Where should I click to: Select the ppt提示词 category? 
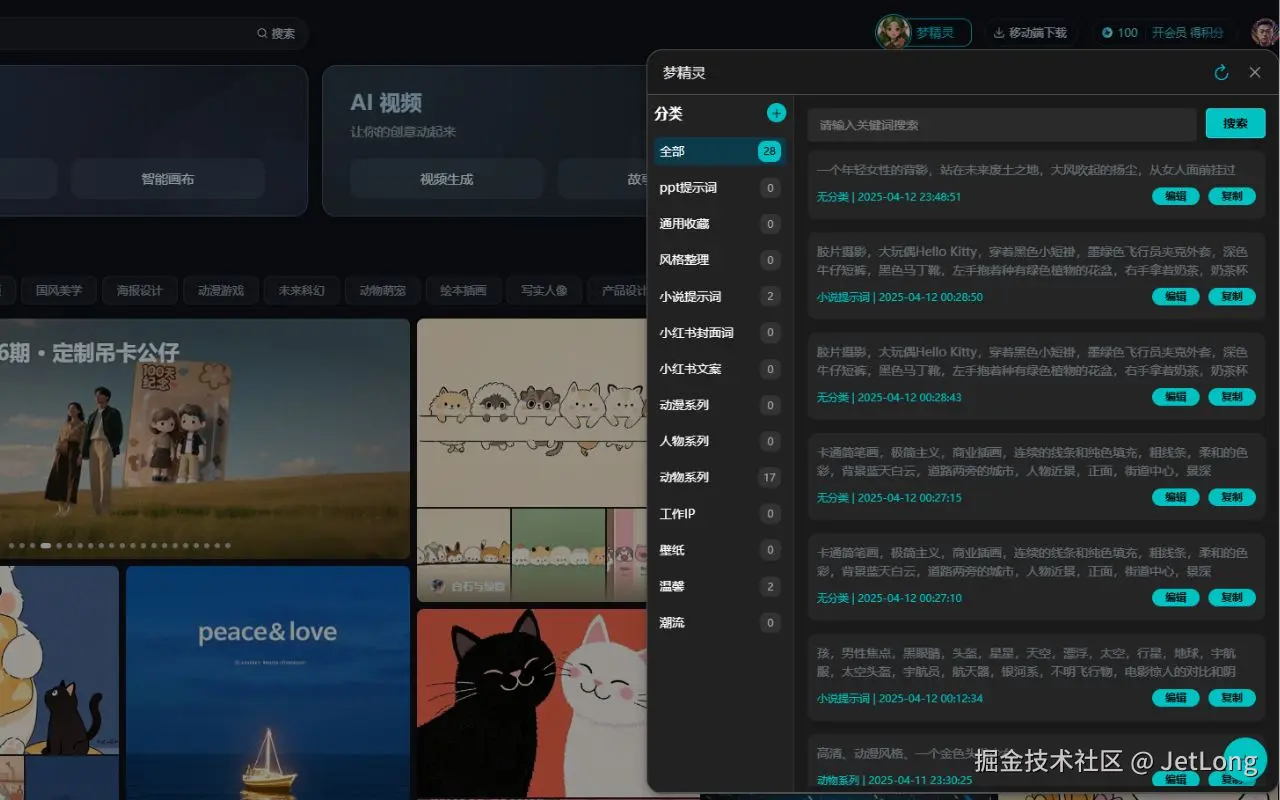[x=718, y=188]
